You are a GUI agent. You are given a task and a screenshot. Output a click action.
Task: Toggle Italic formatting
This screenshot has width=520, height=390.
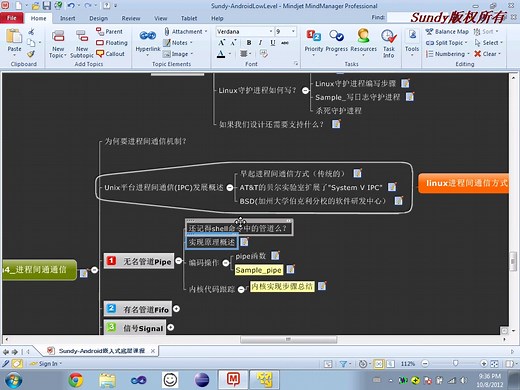[x=260, y=43]
